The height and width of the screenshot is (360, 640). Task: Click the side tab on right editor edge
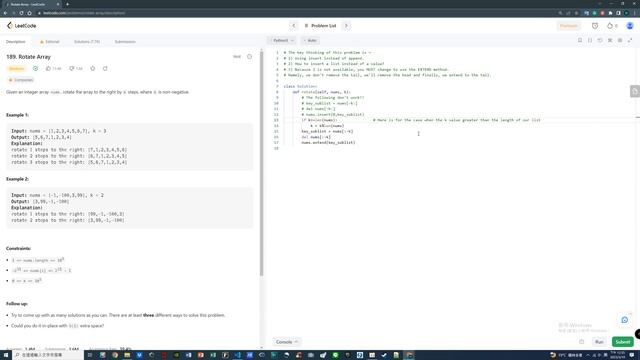click(635, 91)
